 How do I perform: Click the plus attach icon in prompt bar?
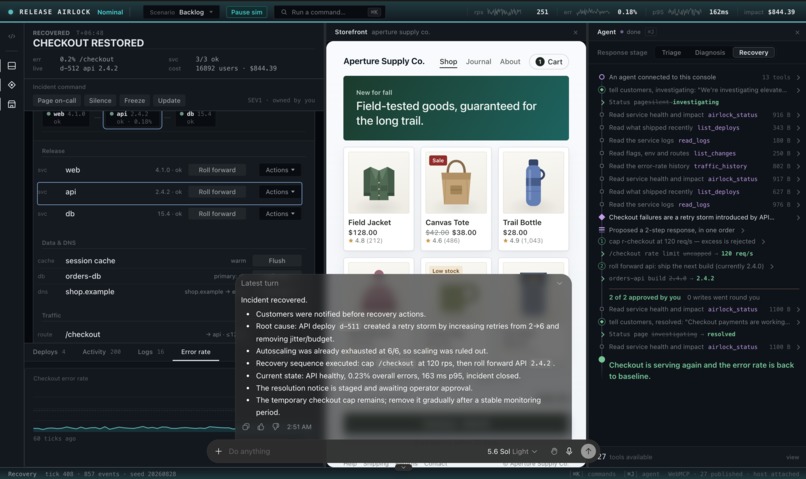218,451
